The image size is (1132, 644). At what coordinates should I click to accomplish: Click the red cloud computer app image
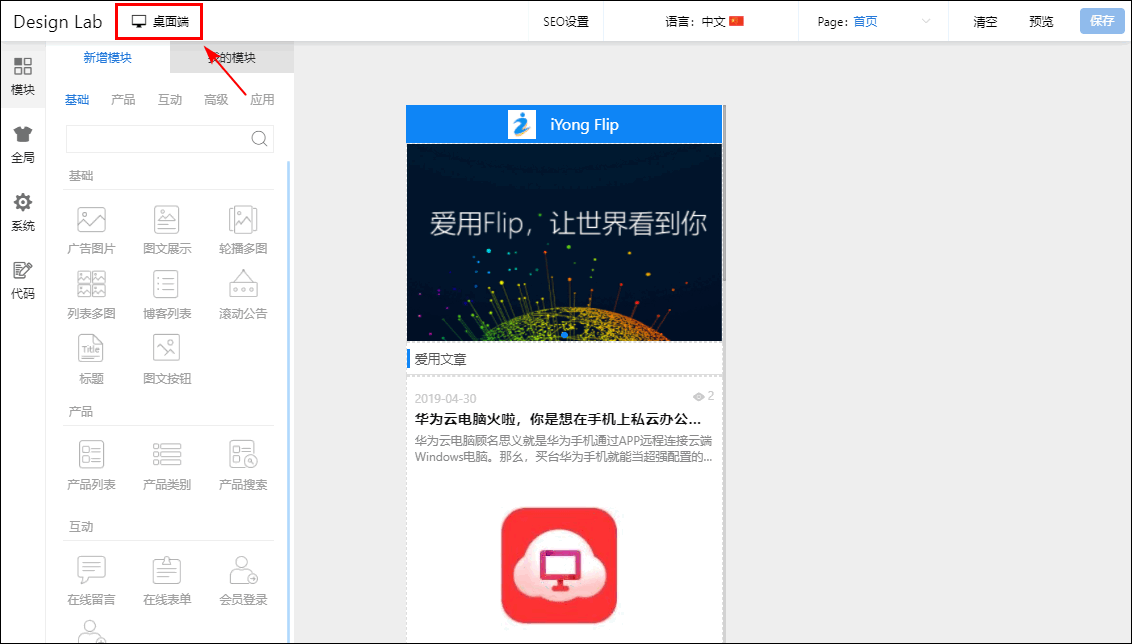coord(559,565)
